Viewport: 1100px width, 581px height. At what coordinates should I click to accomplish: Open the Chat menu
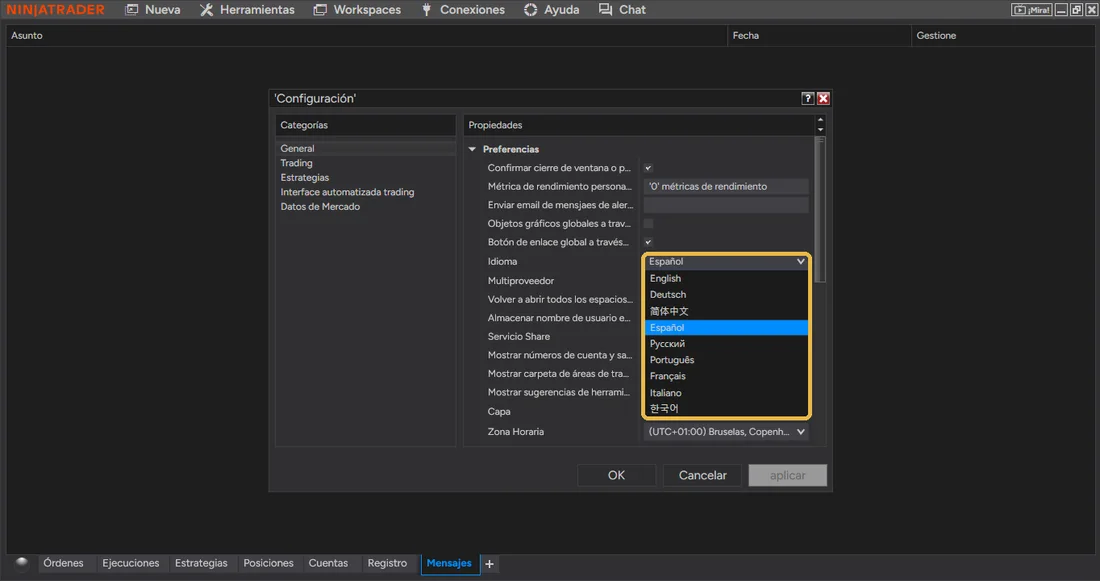coord(622,10)
